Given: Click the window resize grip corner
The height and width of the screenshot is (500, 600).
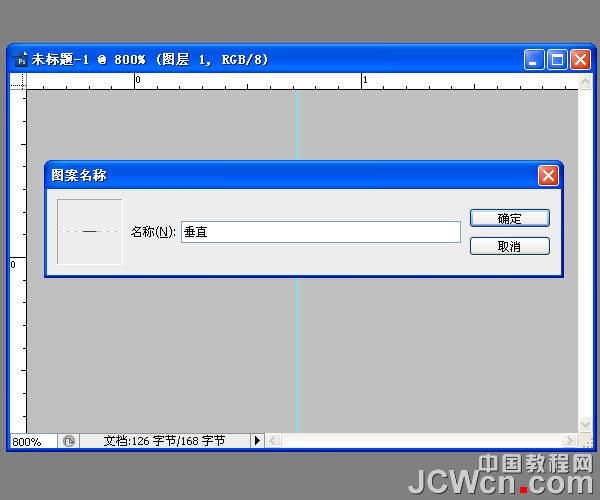Looking at the screenshot, I should pos(586,441).
